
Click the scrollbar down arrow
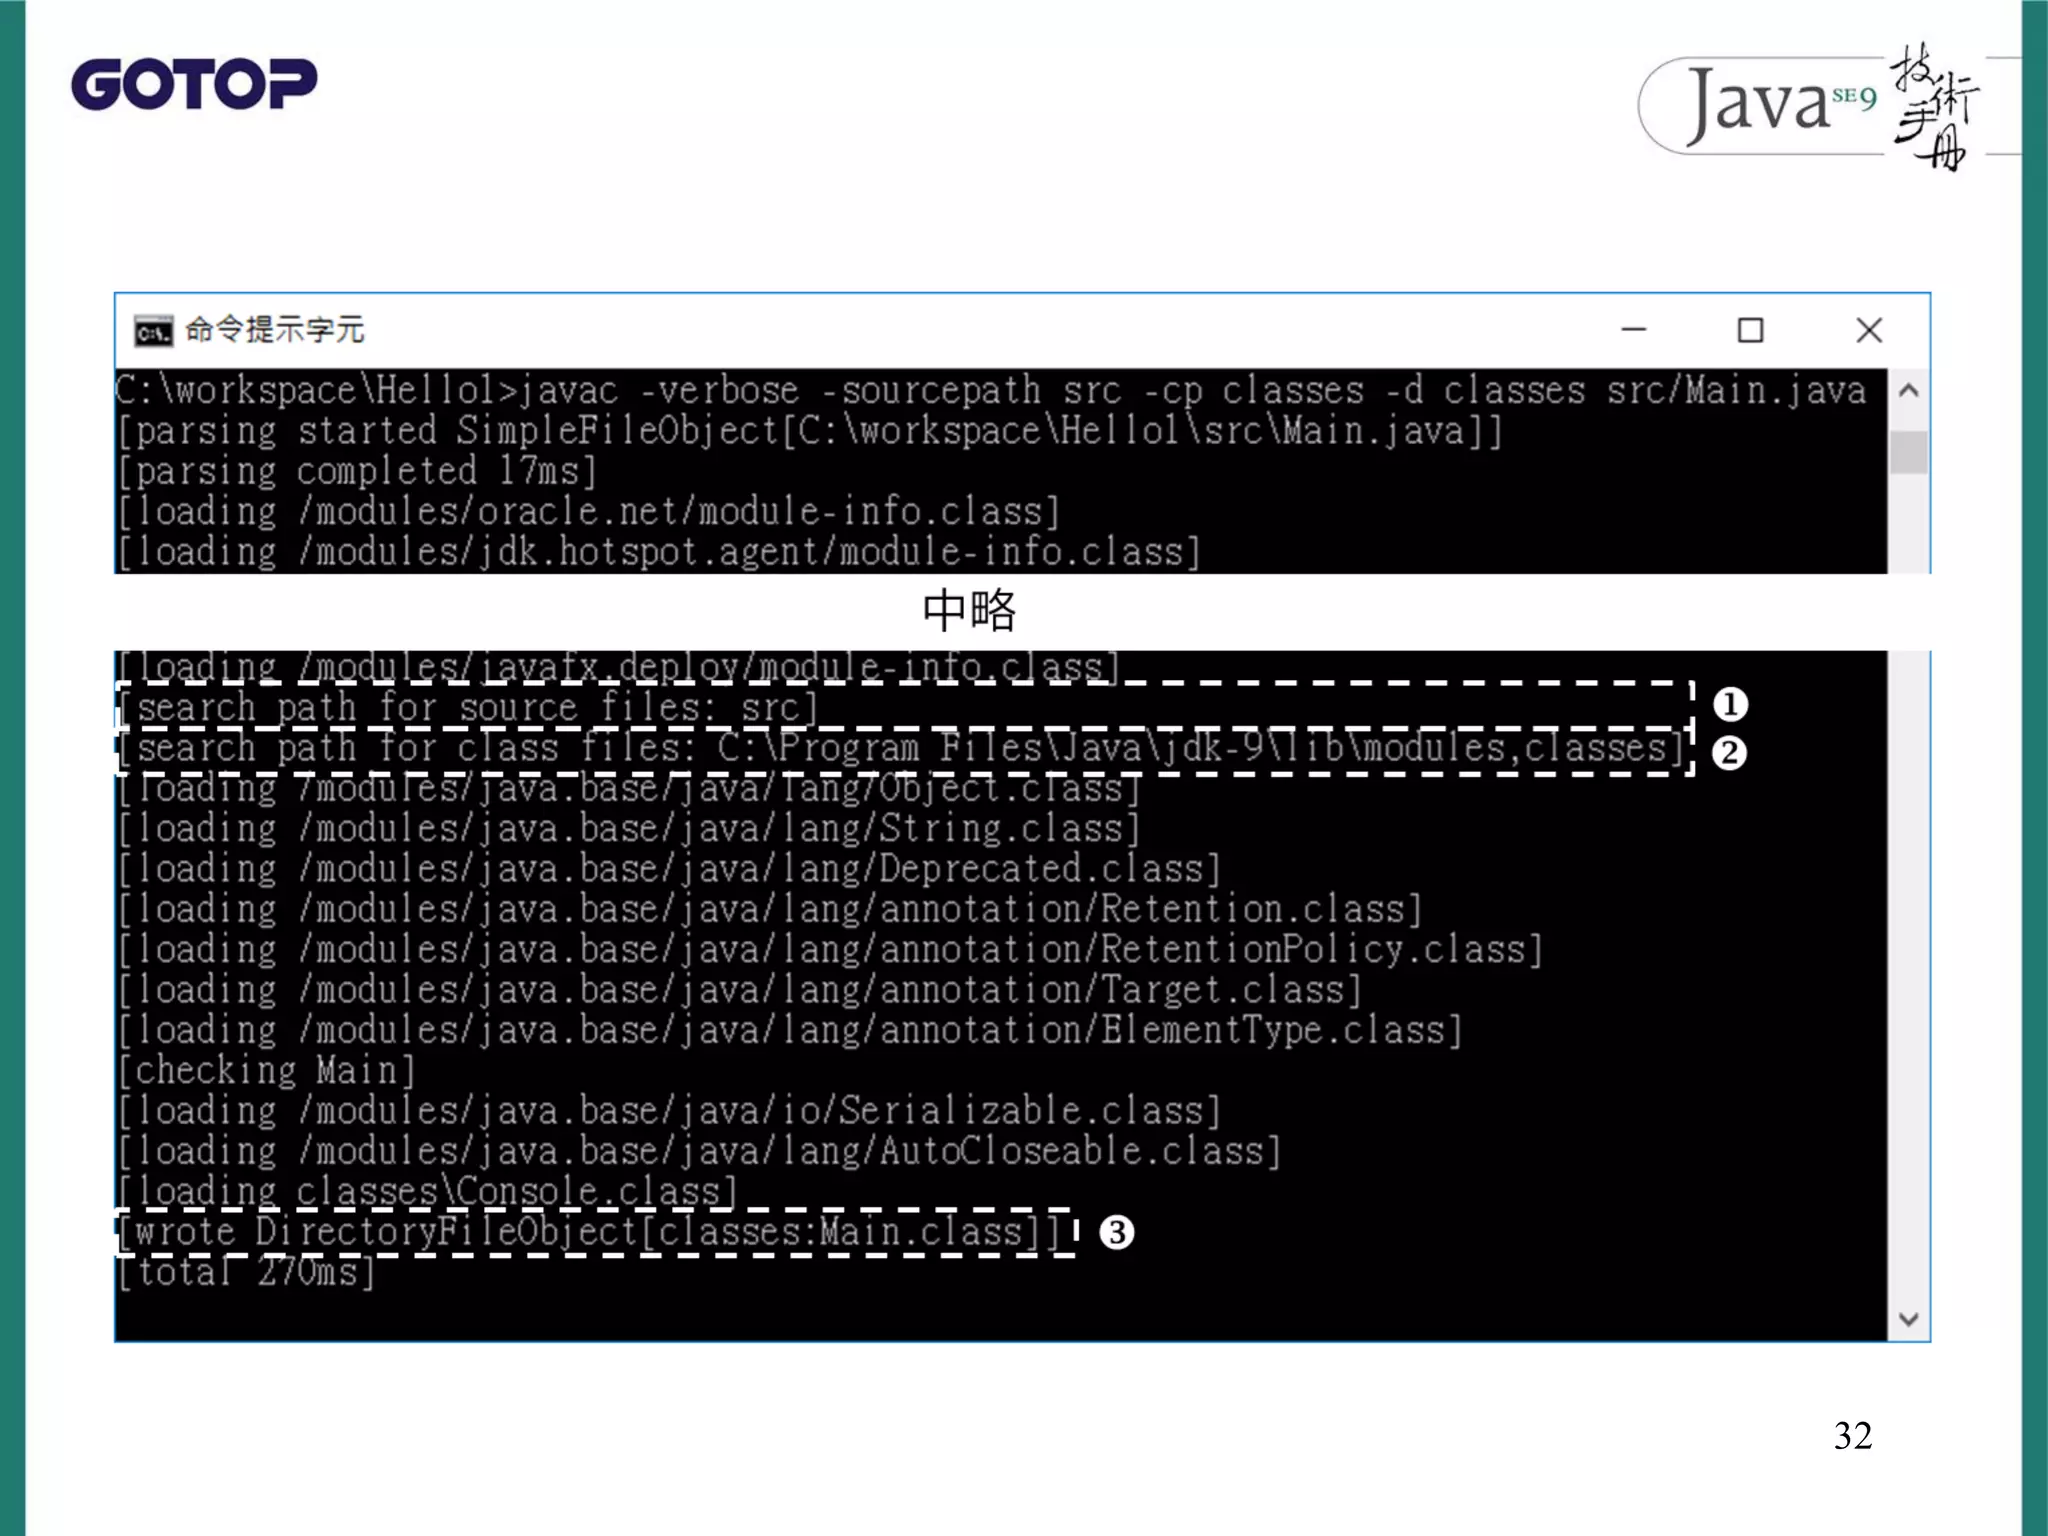point(1908,1319)
